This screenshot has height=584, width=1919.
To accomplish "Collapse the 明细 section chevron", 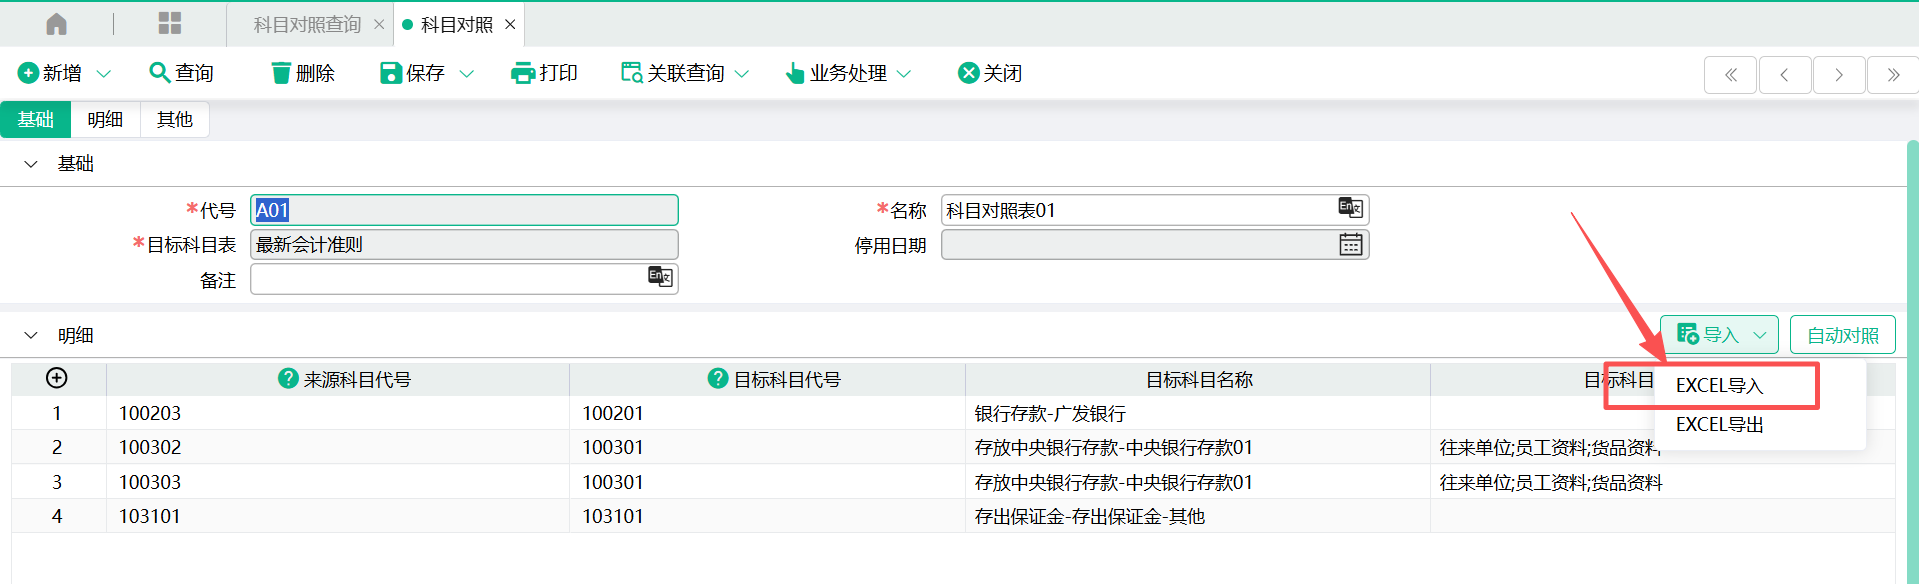I will (x=31, y=336).
